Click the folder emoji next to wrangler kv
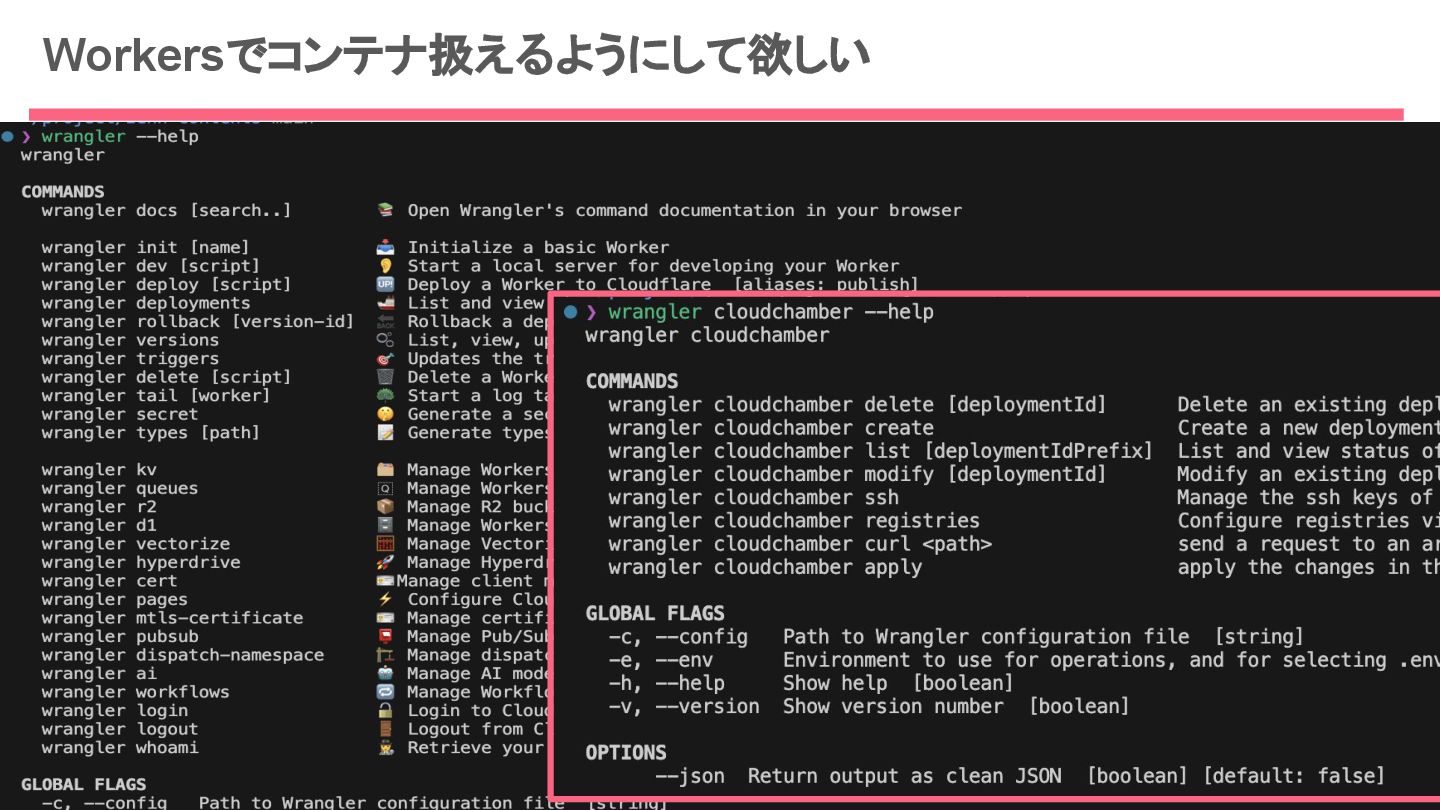 click(x=385, y=470)
